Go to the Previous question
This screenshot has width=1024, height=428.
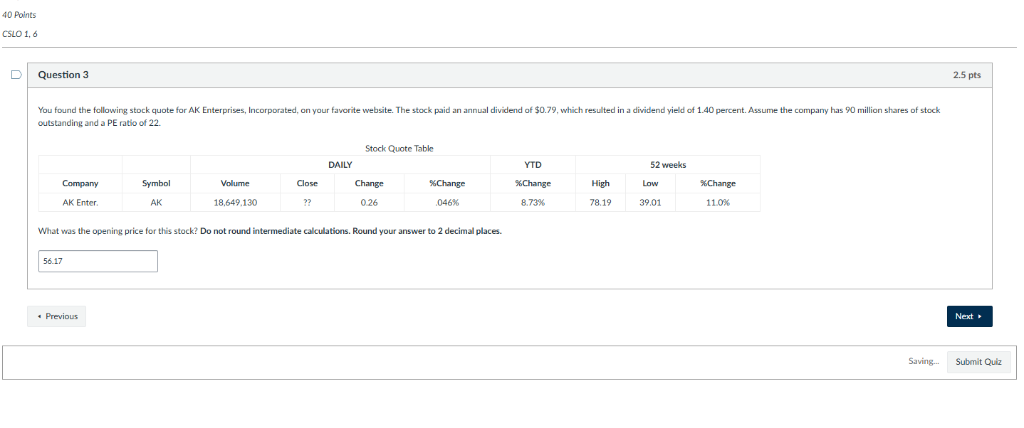[57, 316]
